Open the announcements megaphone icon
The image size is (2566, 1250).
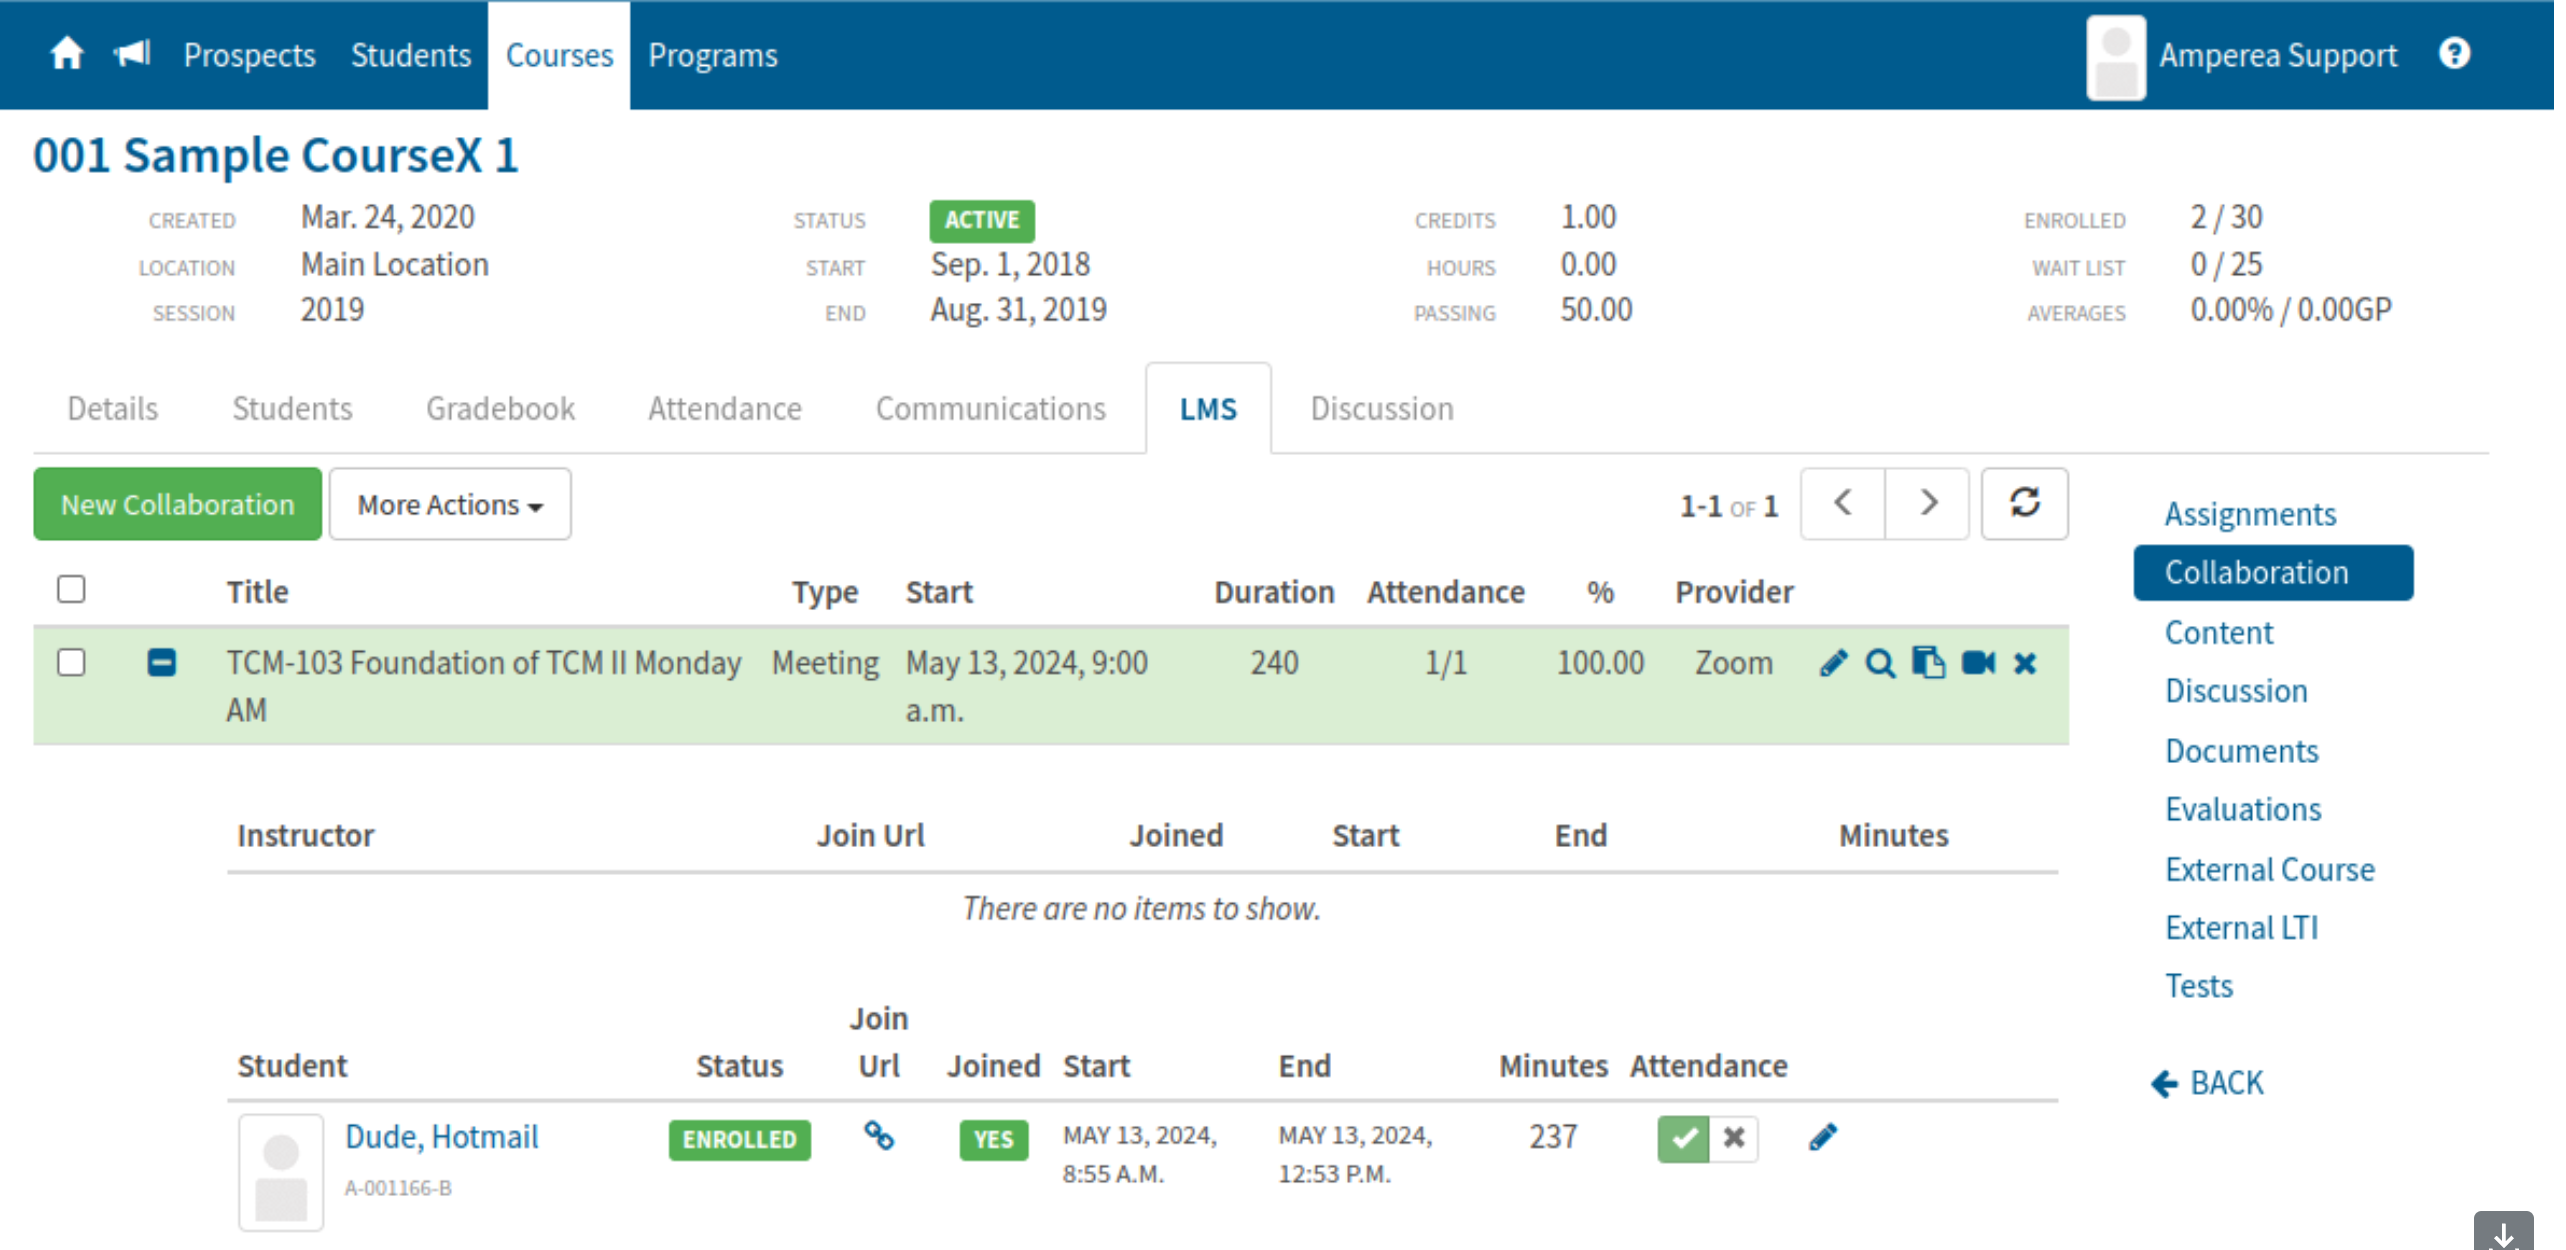click(132, 53)
